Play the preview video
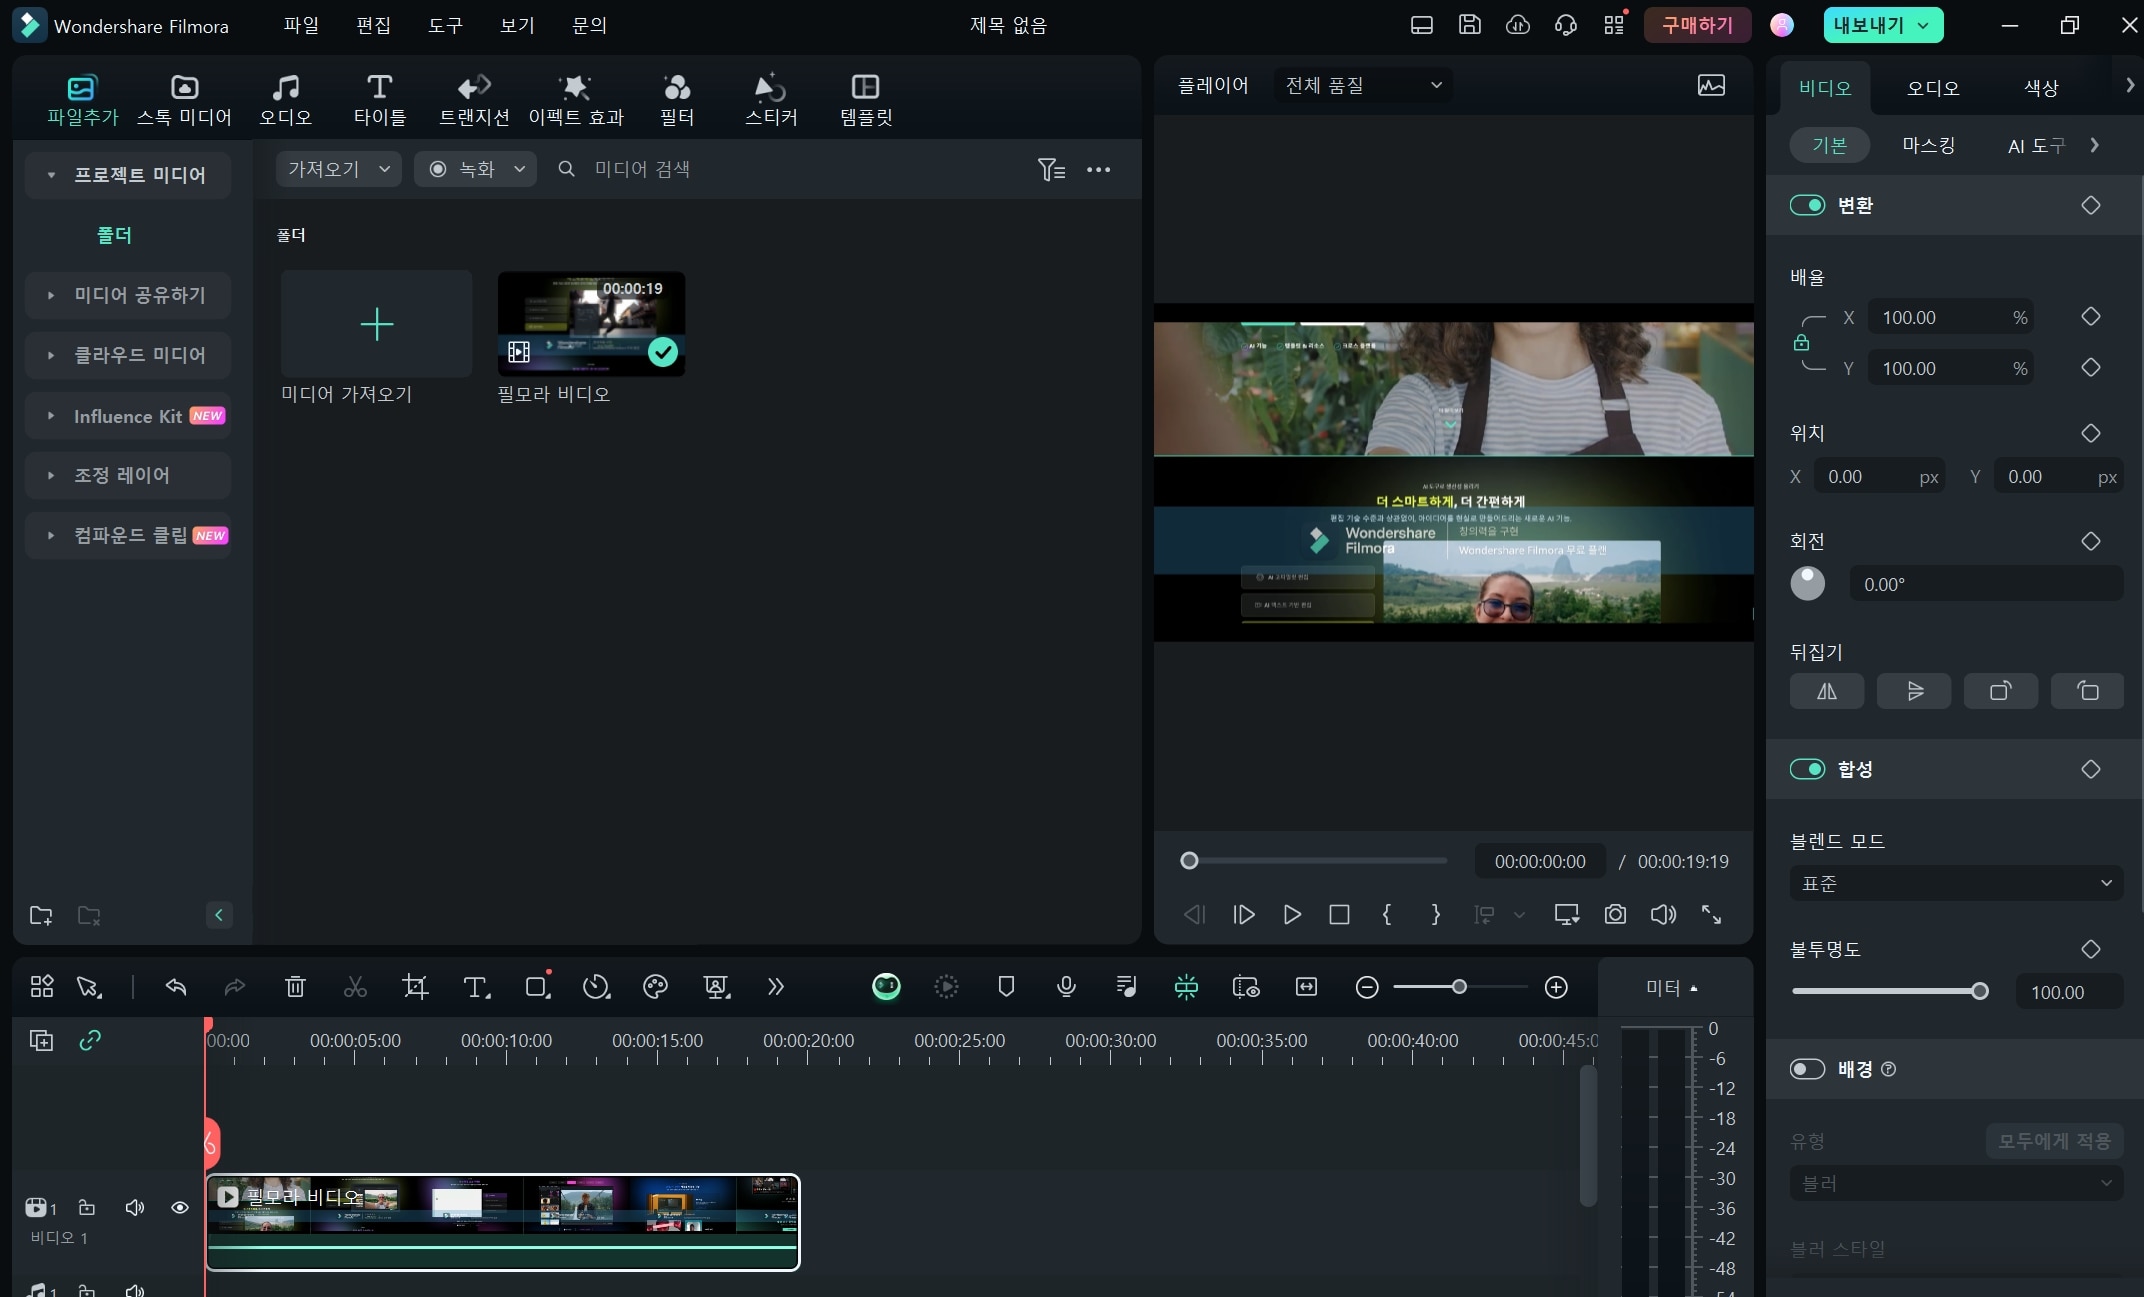Viewport: 2144px width, 1297px height. (x=1291, y=914)
